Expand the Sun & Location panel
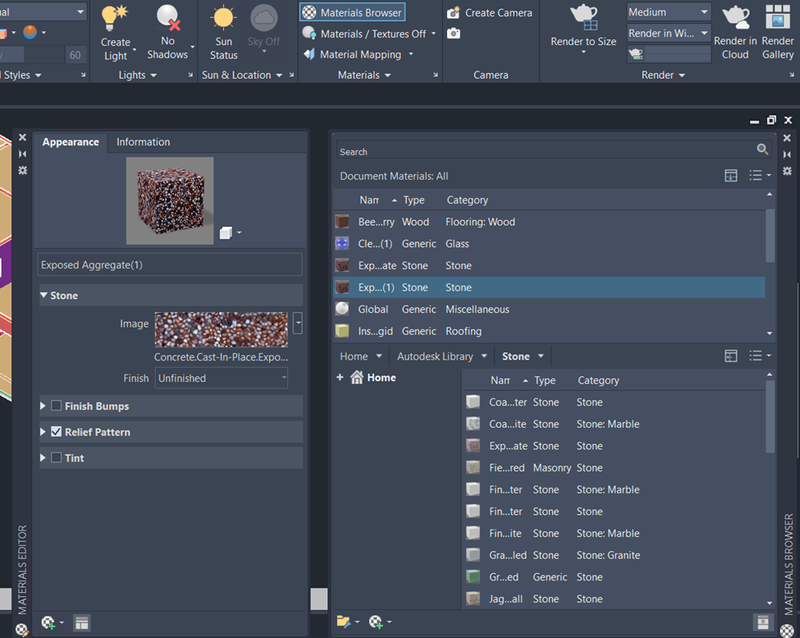The height and width of the screenshot is (638, 800). (x=242, y=75)
